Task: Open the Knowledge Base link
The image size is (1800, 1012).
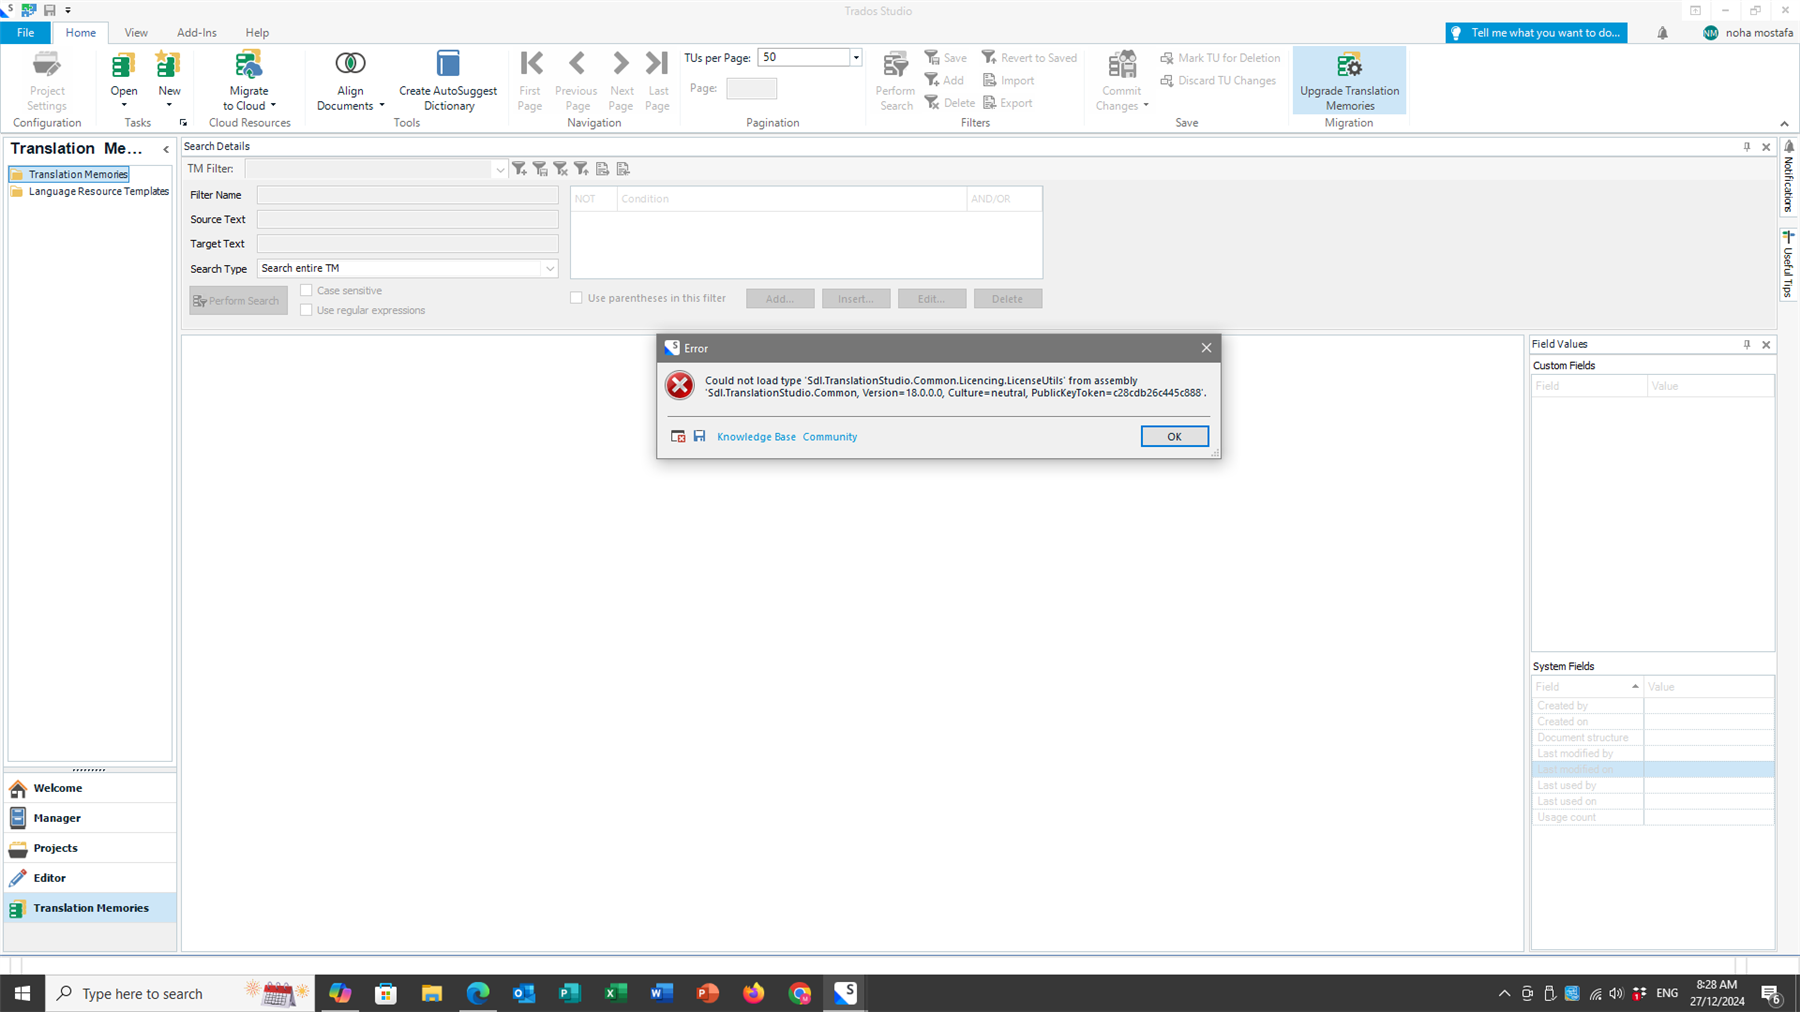Action: click(x=756, y=437)
